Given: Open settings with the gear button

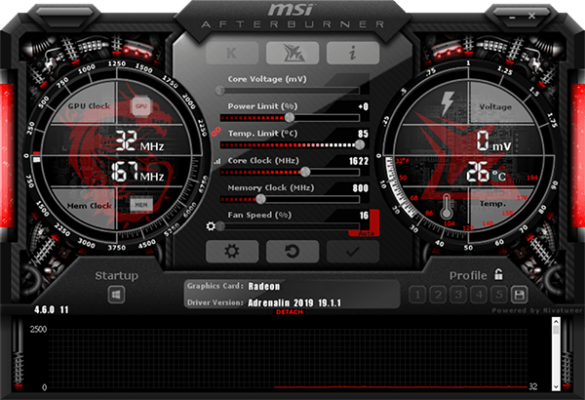Looking at the screenshot, I should pyautogui.click(x=232, y=251).
